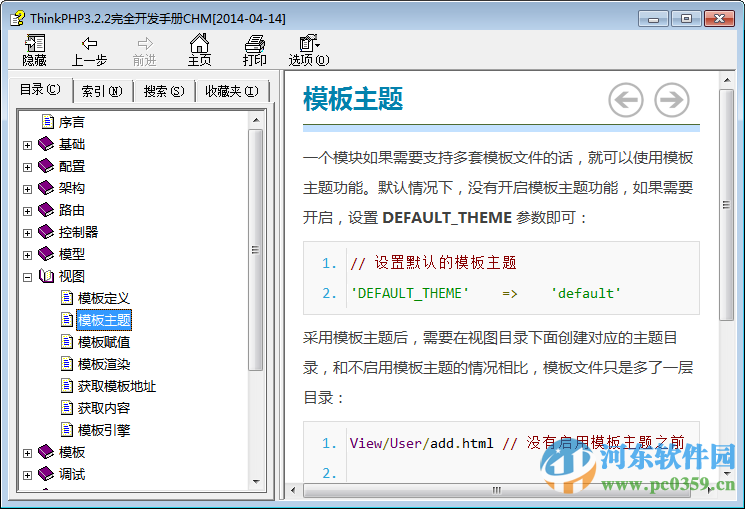
Task: Click the content pane vertical scrollbar thumb
Action: [x=726, y=205]
